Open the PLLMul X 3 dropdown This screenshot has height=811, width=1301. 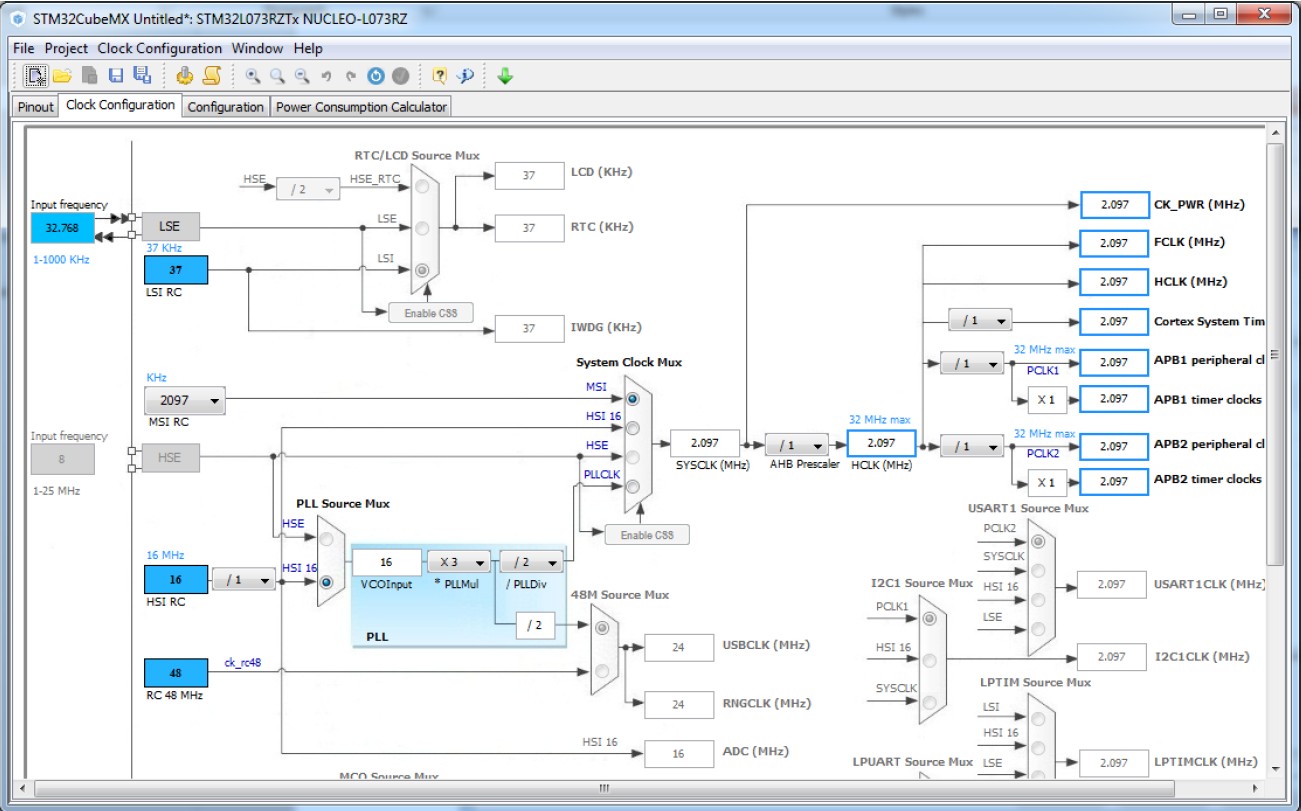459,563
